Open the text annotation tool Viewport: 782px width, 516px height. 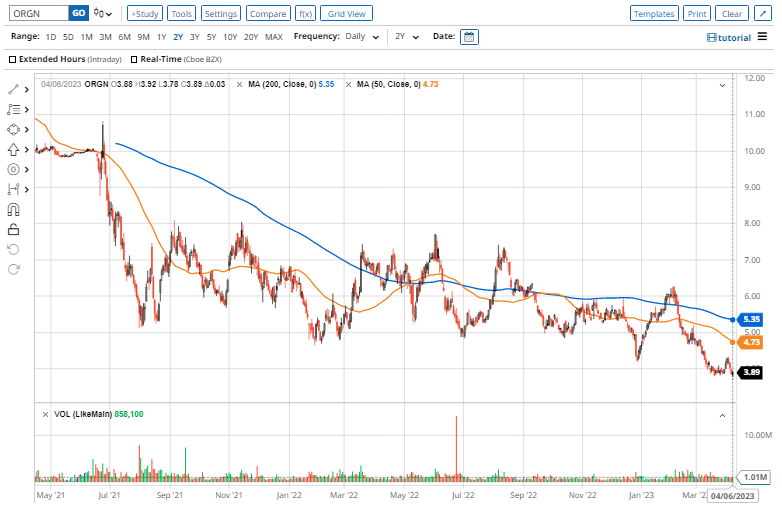tap(13, 109)
